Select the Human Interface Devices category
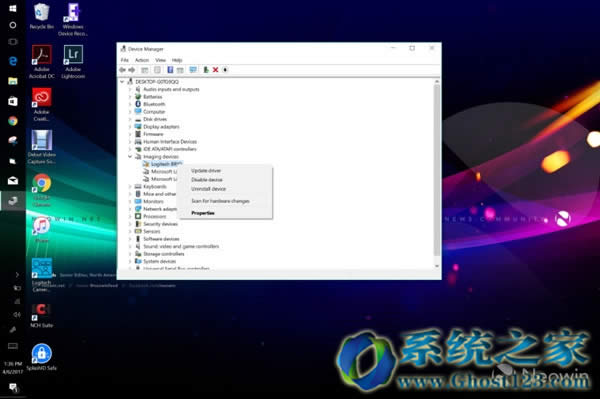Viewport: 600px width, 399px height. click(x=170, y=142)
